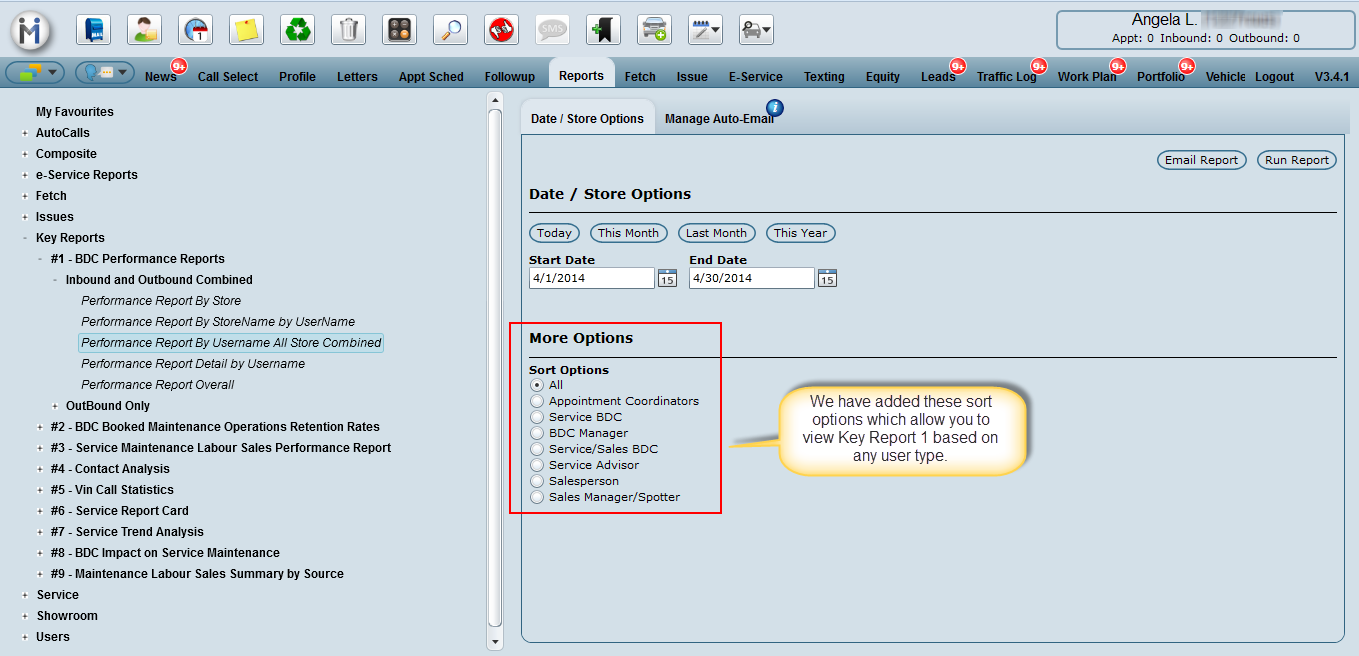Click the magnifying glass search icon
The height and width of the screenshot is (656, 1359).
[450, 30]
